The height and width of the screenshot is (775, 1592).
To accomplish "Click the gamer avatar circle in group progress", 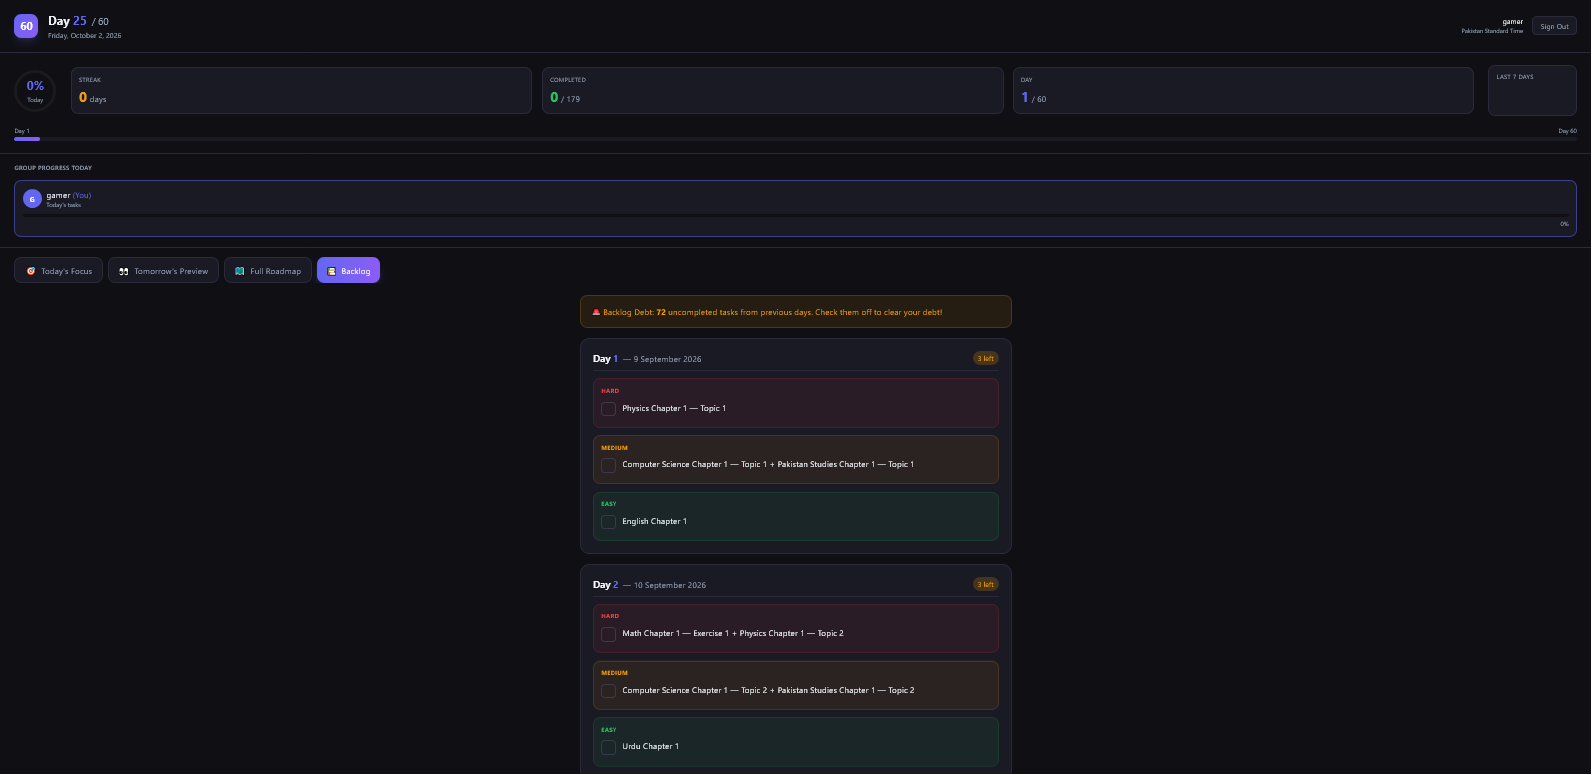I will 32,199.
